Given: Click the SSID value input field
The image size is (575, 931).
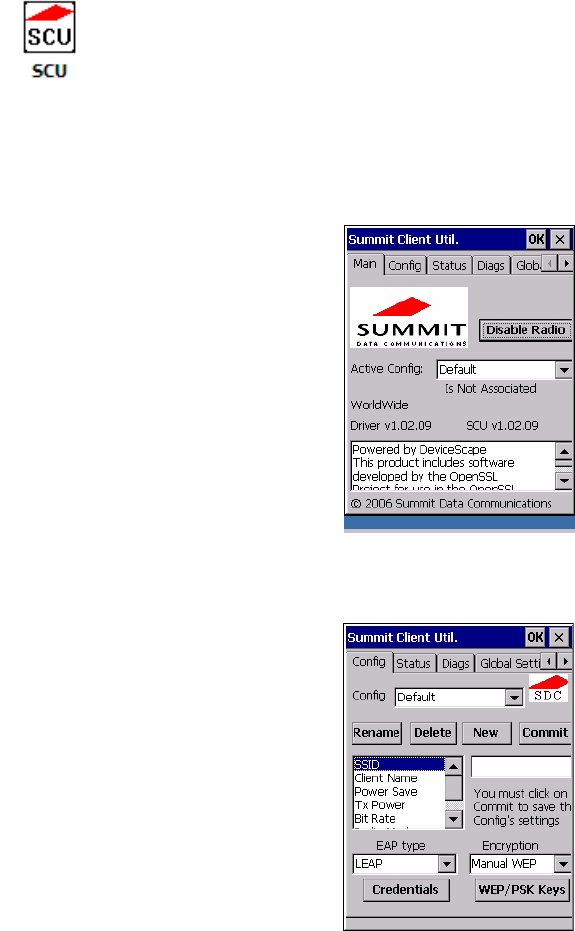Looking at the screenshot, I should (x=521, y=767).
